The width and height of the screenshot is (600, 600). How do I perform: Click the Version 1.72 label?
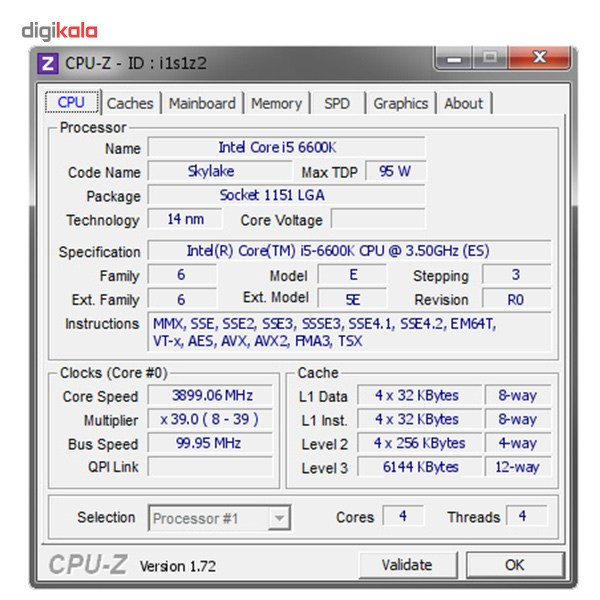pyautogui.click(x=178, y=566)
